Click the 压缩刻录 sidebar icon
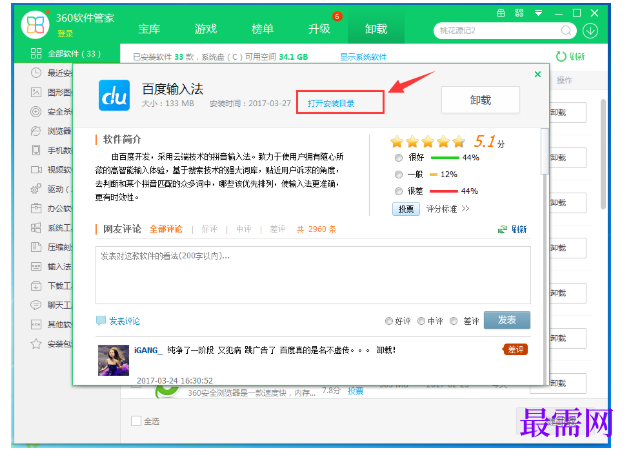 click(x=36, y=247)
